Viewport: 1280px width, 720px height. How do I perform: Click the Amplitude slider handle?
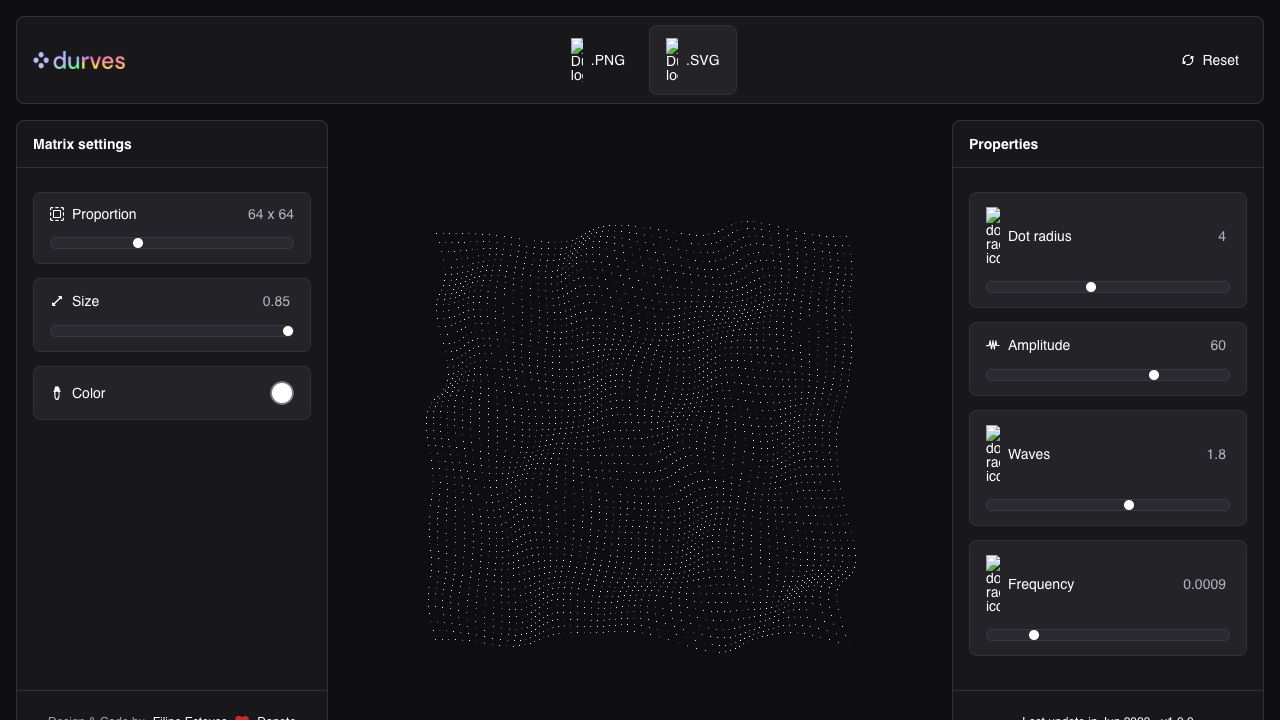pyautogui.click(x=1154, y=375)
